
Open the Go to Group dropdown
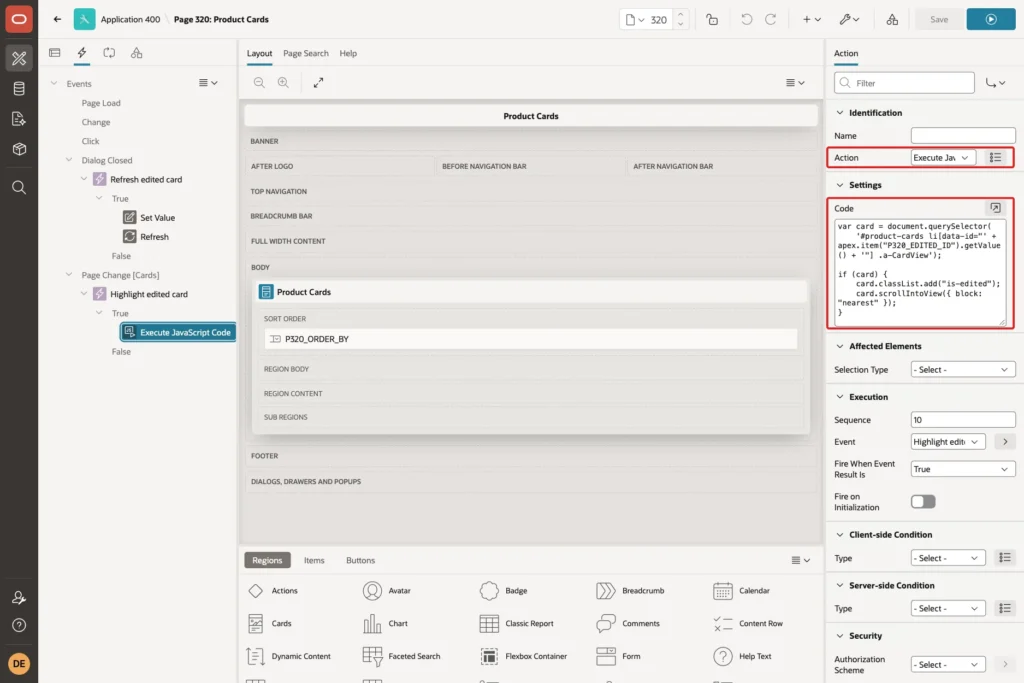(995, 83)
